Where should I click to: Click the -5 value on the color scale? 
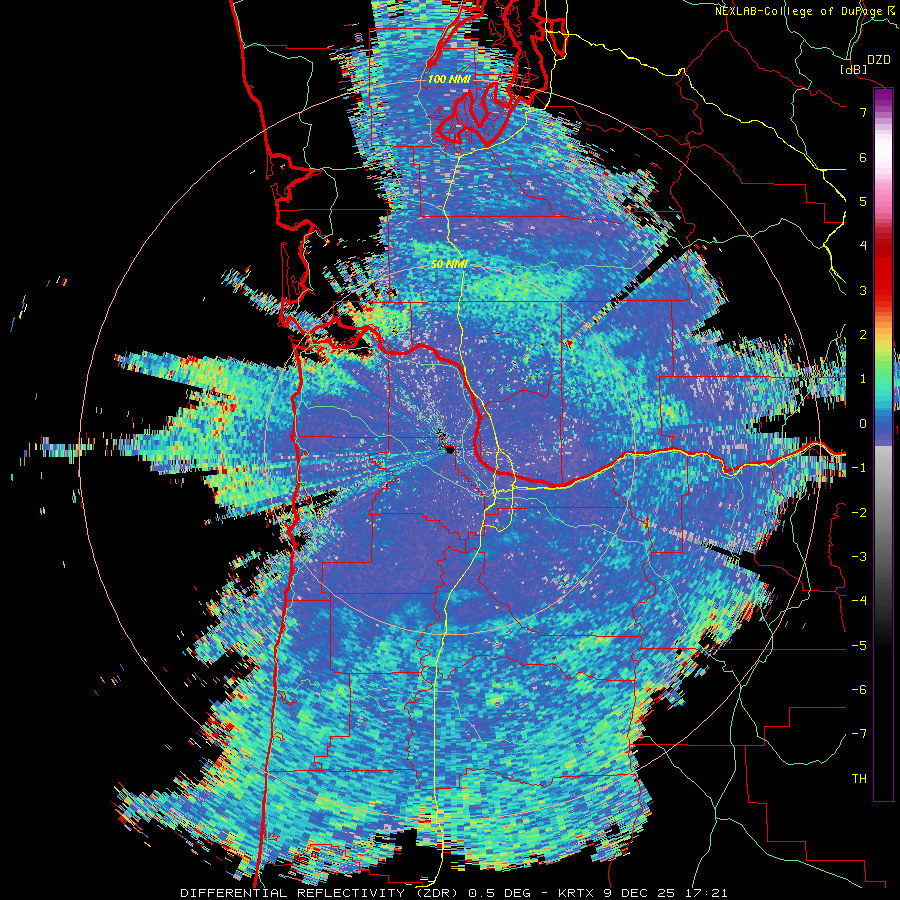(859, 646)
